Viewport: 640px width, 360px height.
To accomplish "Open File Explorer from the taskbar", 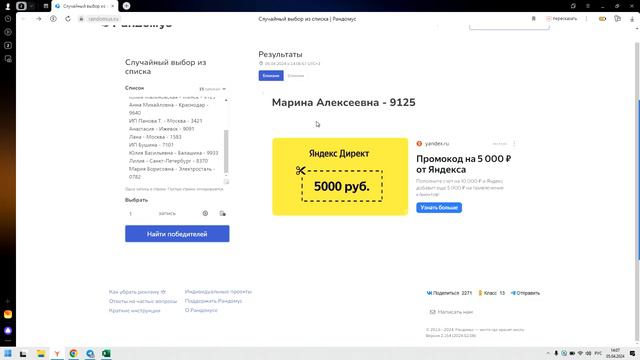I will tap(40, 353).
